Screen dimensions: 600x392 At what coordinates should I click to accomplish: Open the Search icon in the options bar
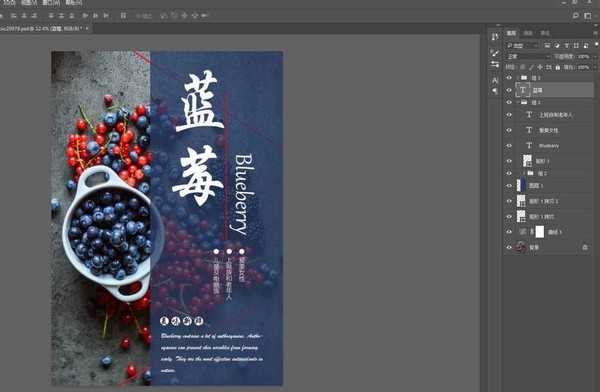[575, 16]
